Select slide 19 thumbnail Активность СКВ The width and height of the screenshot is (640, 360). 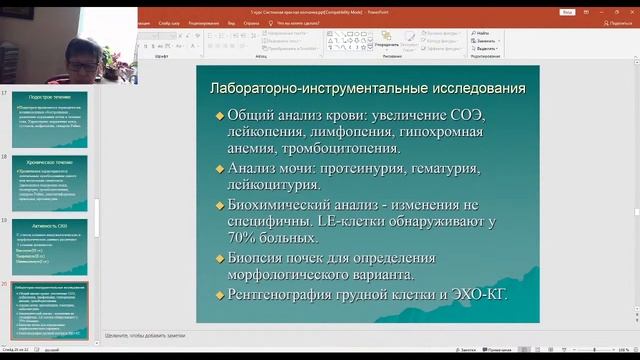pyautogui.click(x=49, y=247)
